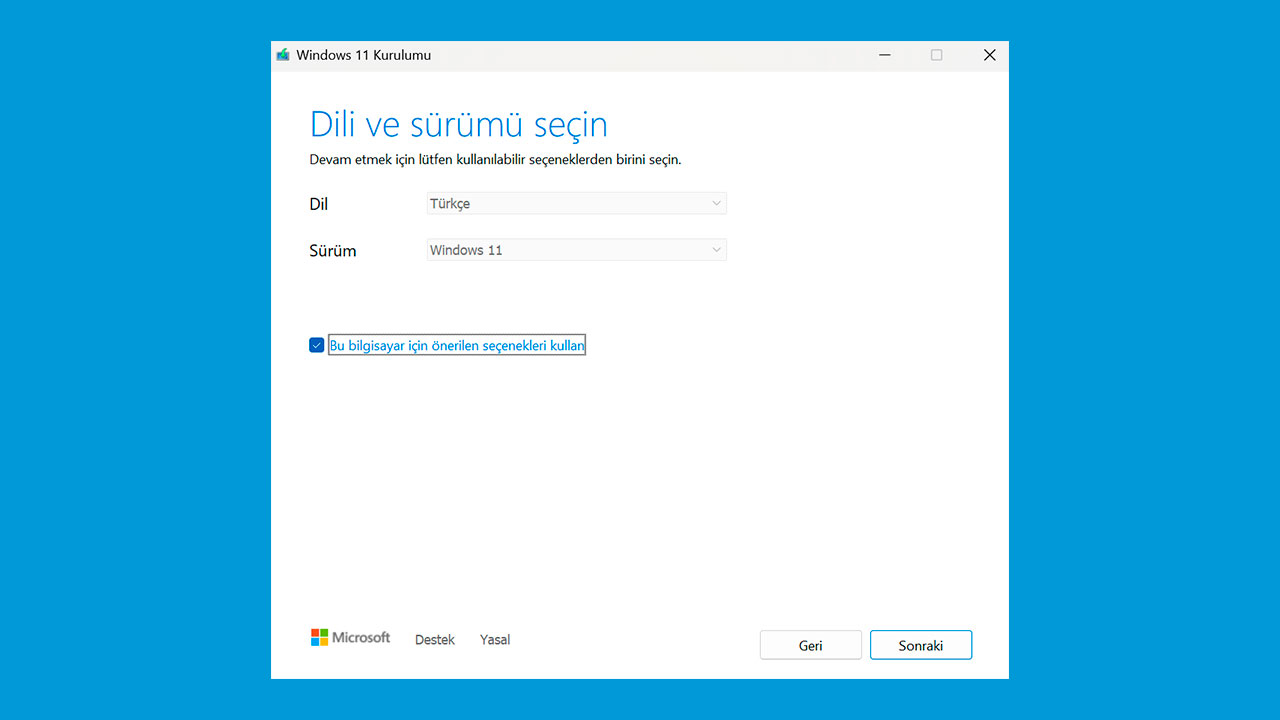
Task: Click the Microsoft logo at the bottom
Action: [x=350, y=637]
